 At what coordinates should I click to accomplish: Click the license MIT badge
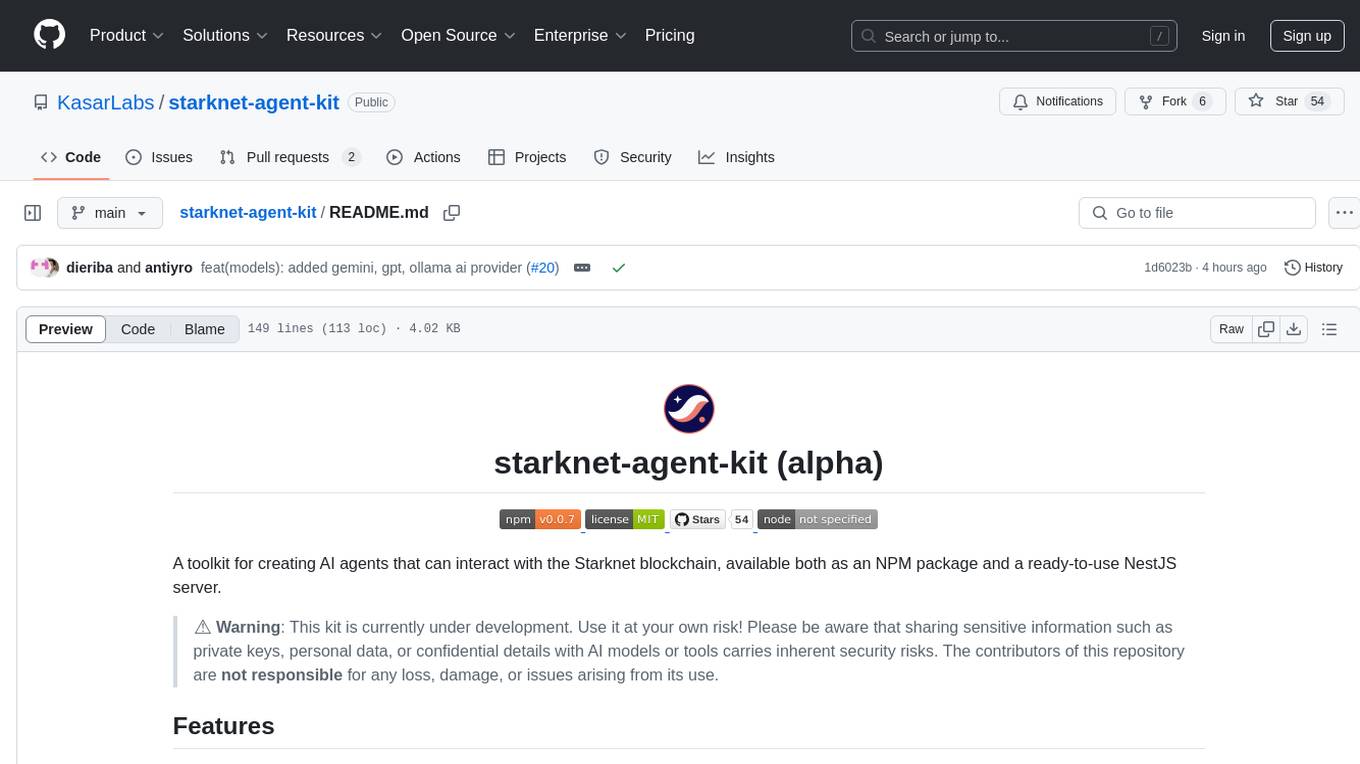coord(625,519)
